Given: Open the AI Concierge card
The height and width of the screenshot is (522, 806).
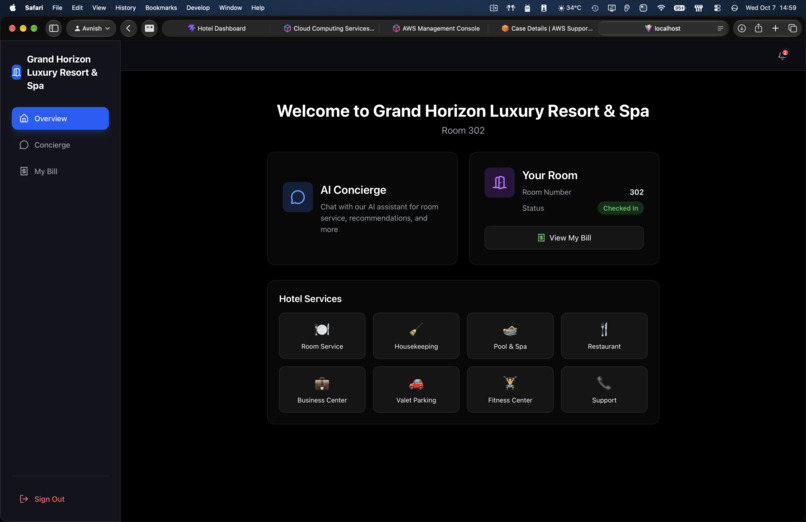Looking at the screenshot, I should point(362,208).
